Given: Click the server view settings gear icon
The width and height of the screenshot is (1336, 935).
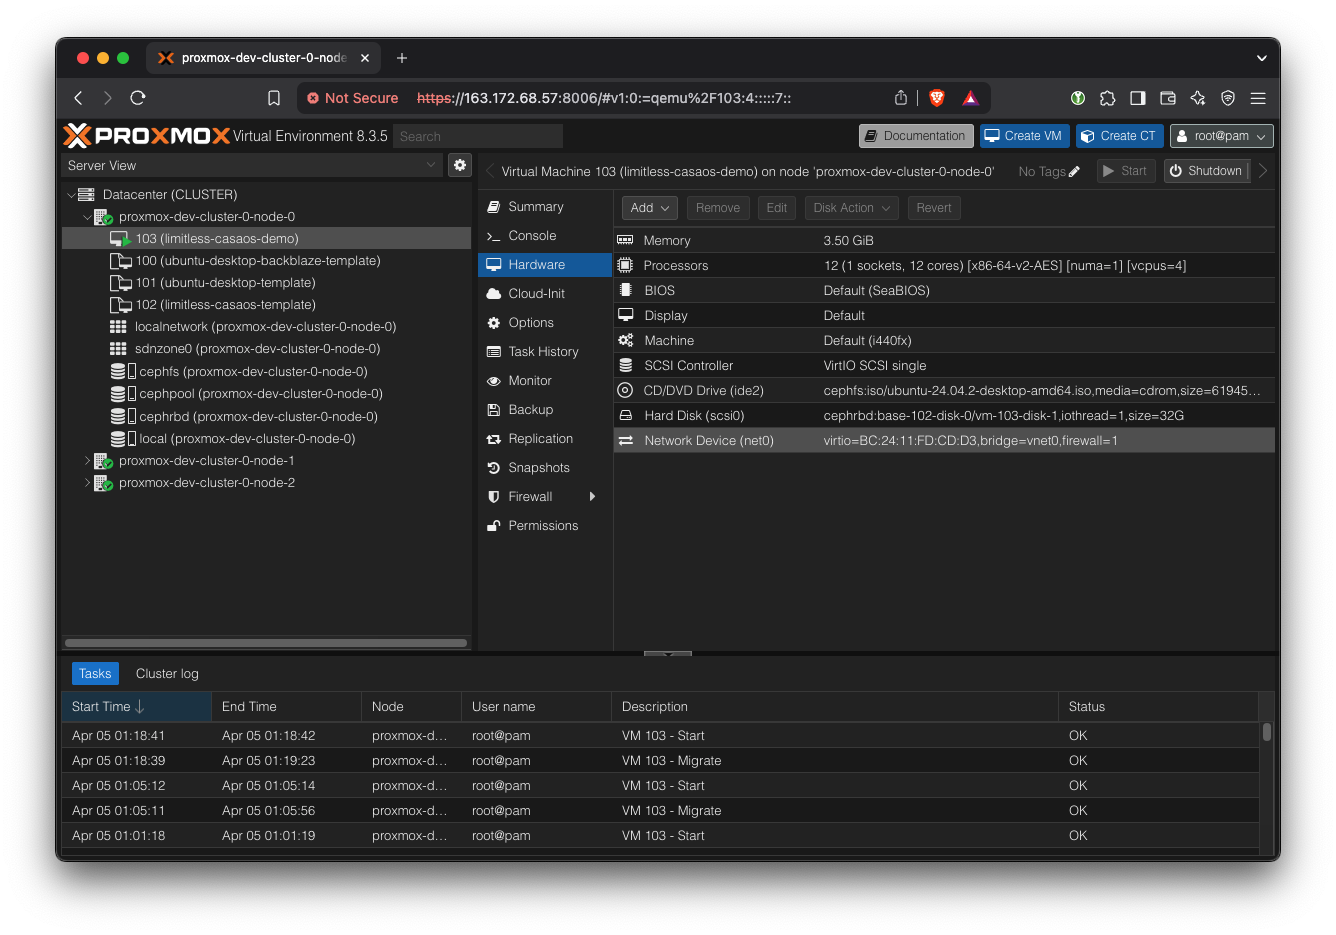Looking at the screenshot, I should [x=460, y=165].
